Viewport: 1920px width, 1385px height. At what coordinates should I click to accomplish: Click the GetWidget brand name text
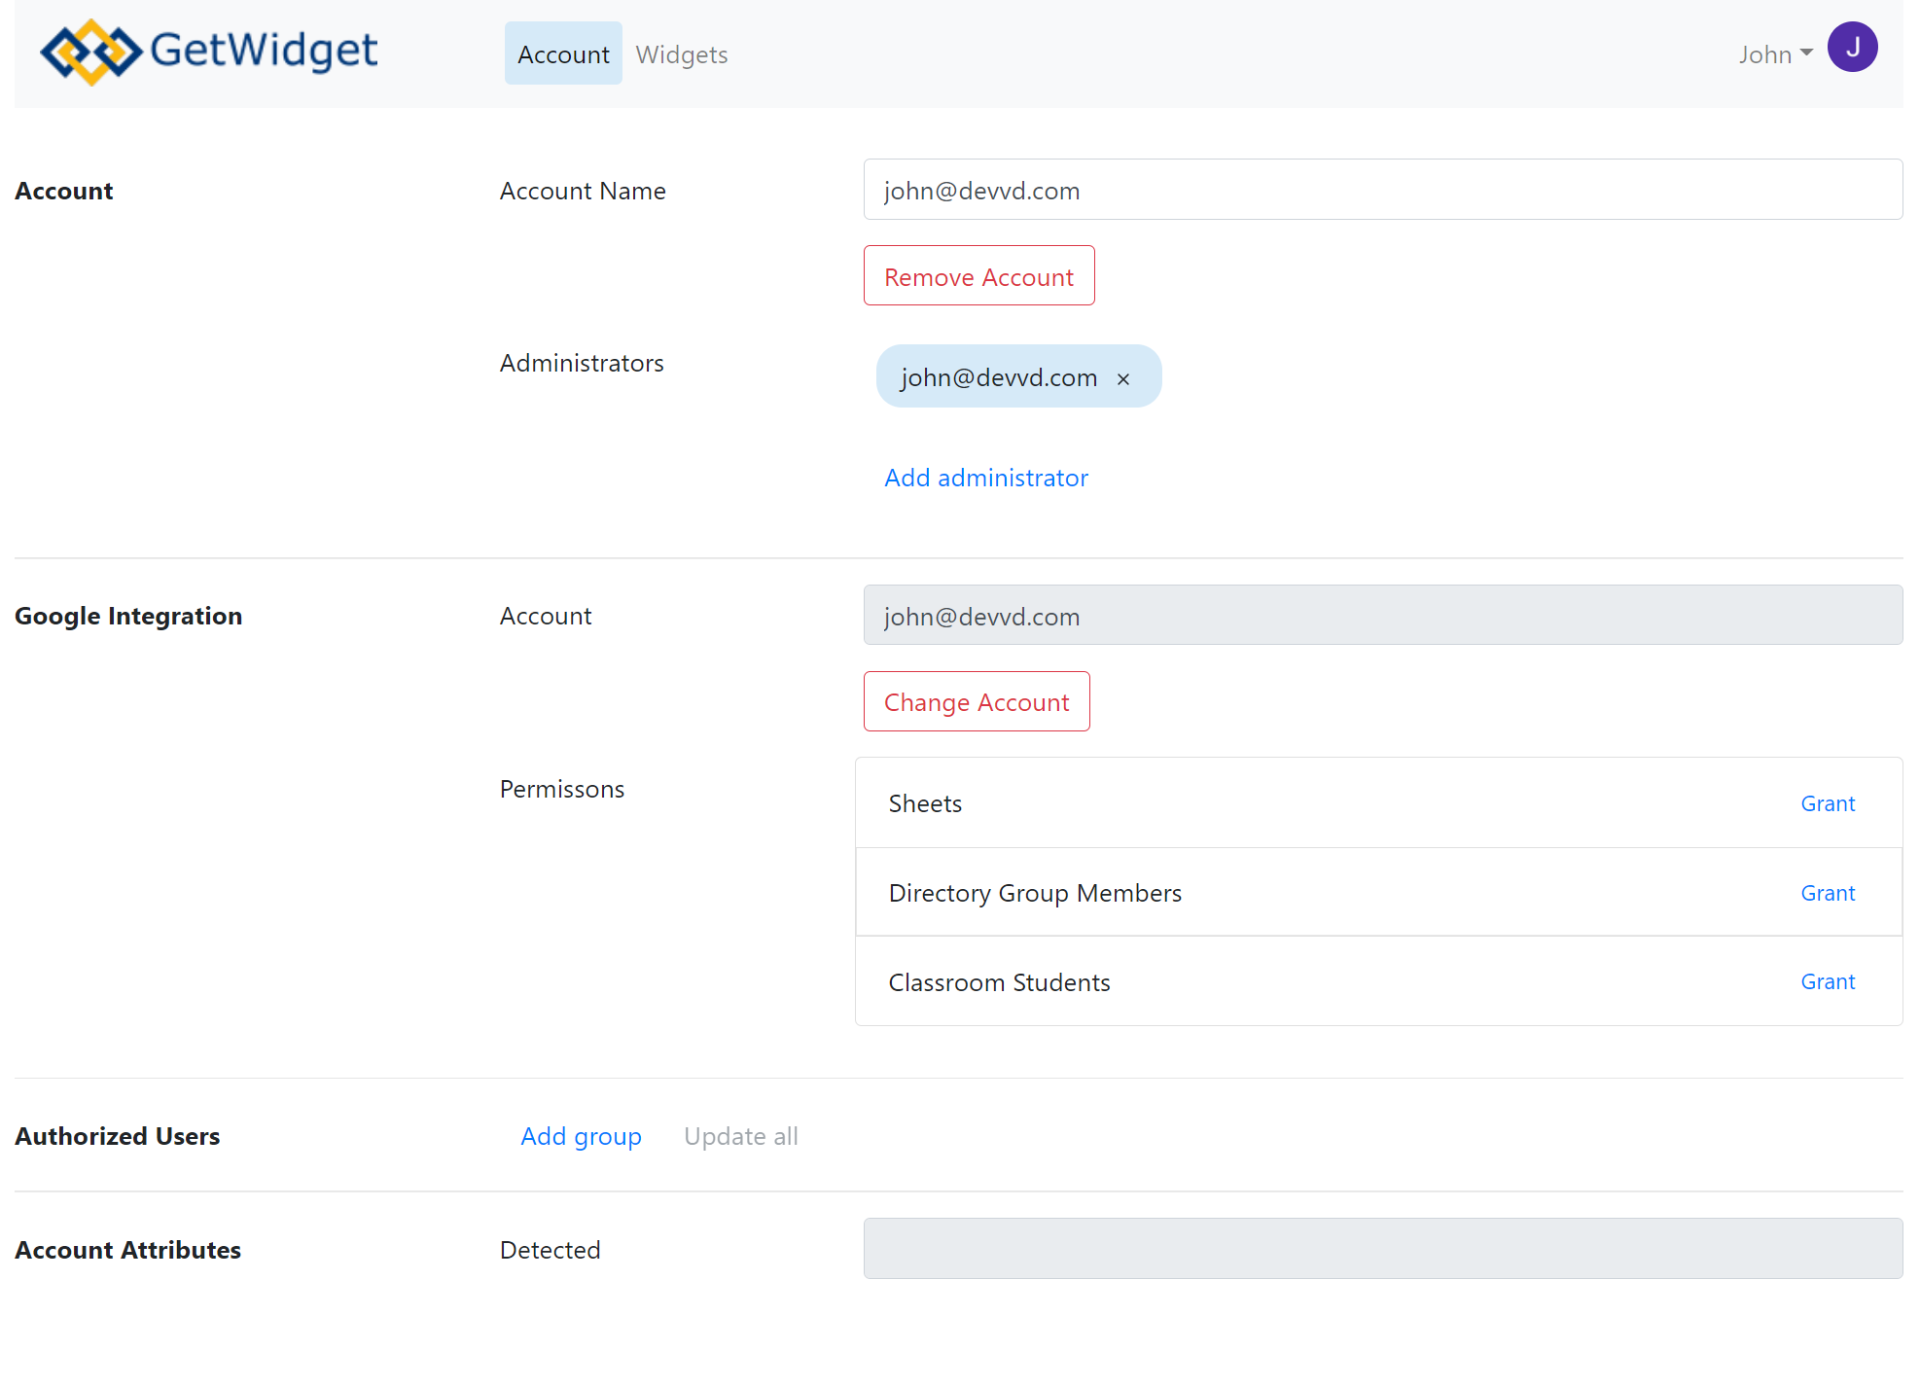(263, 50)
